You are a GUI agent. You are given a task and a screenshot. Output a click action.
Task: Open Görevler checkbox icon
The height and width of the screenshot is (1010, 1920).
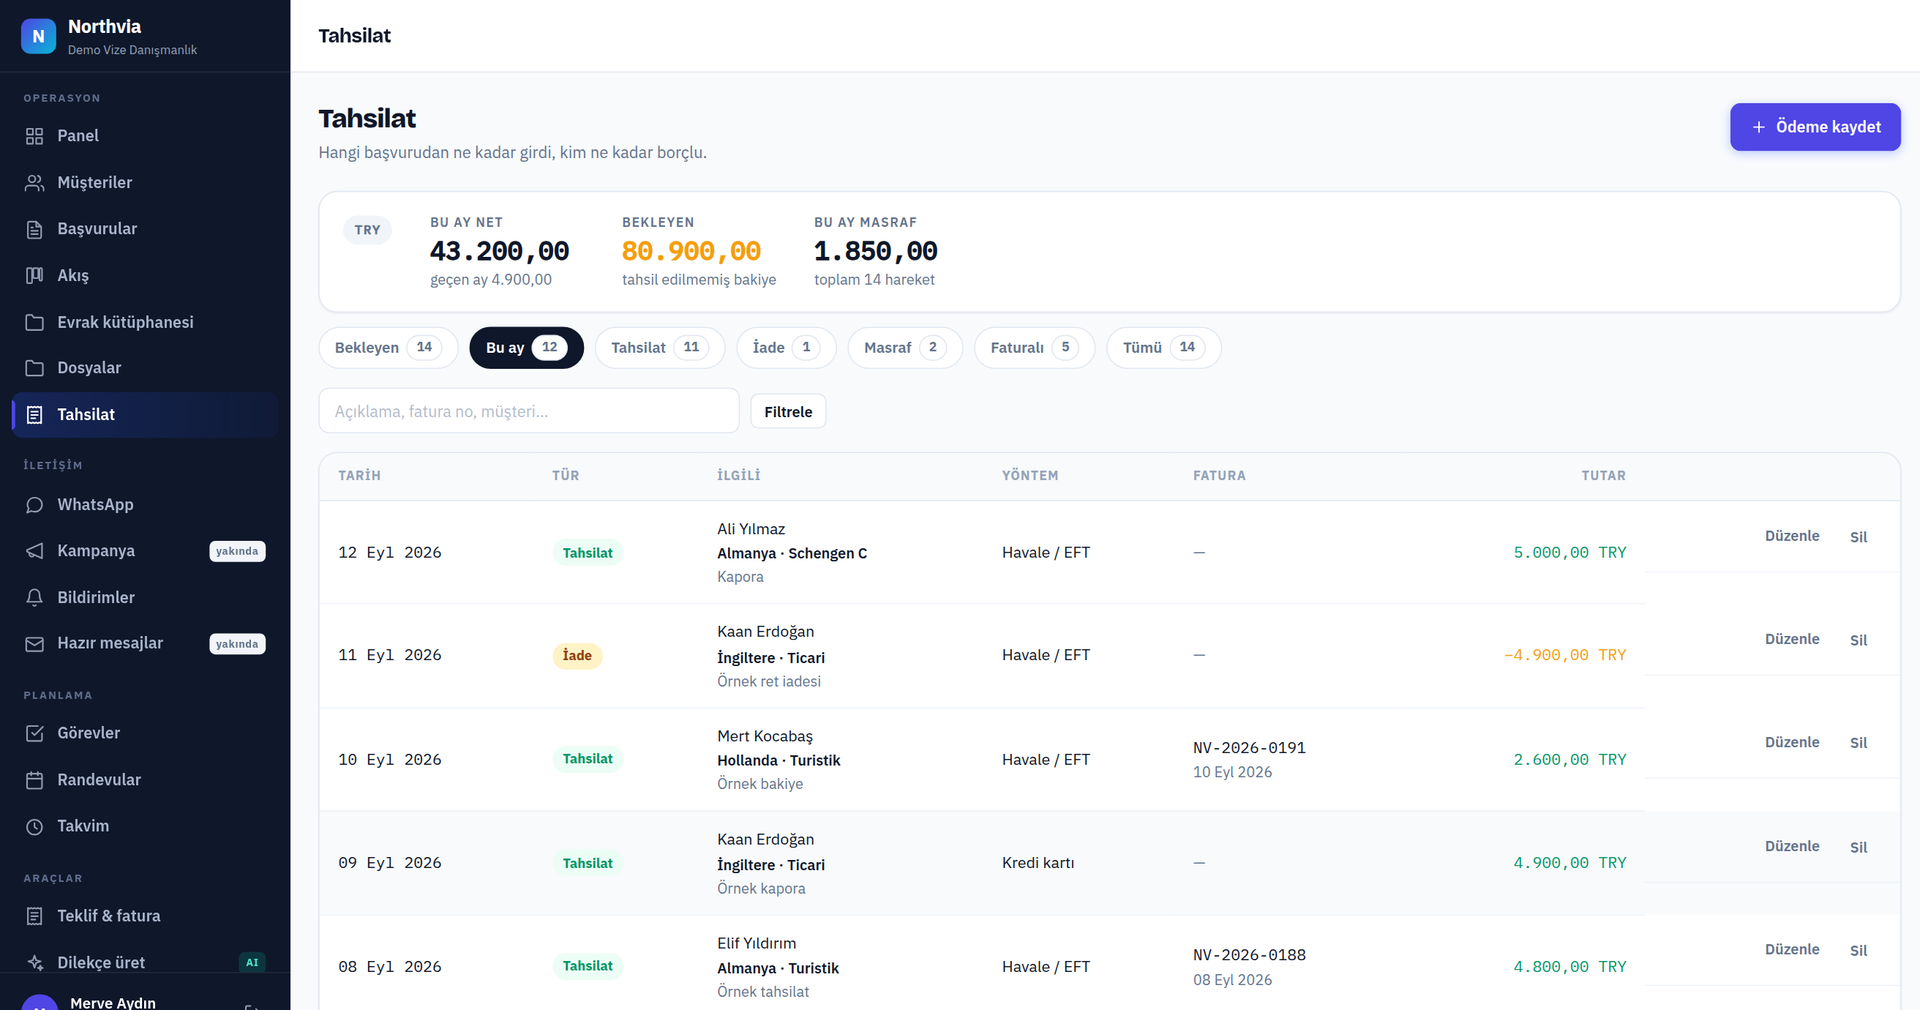(x=34, y=733)
